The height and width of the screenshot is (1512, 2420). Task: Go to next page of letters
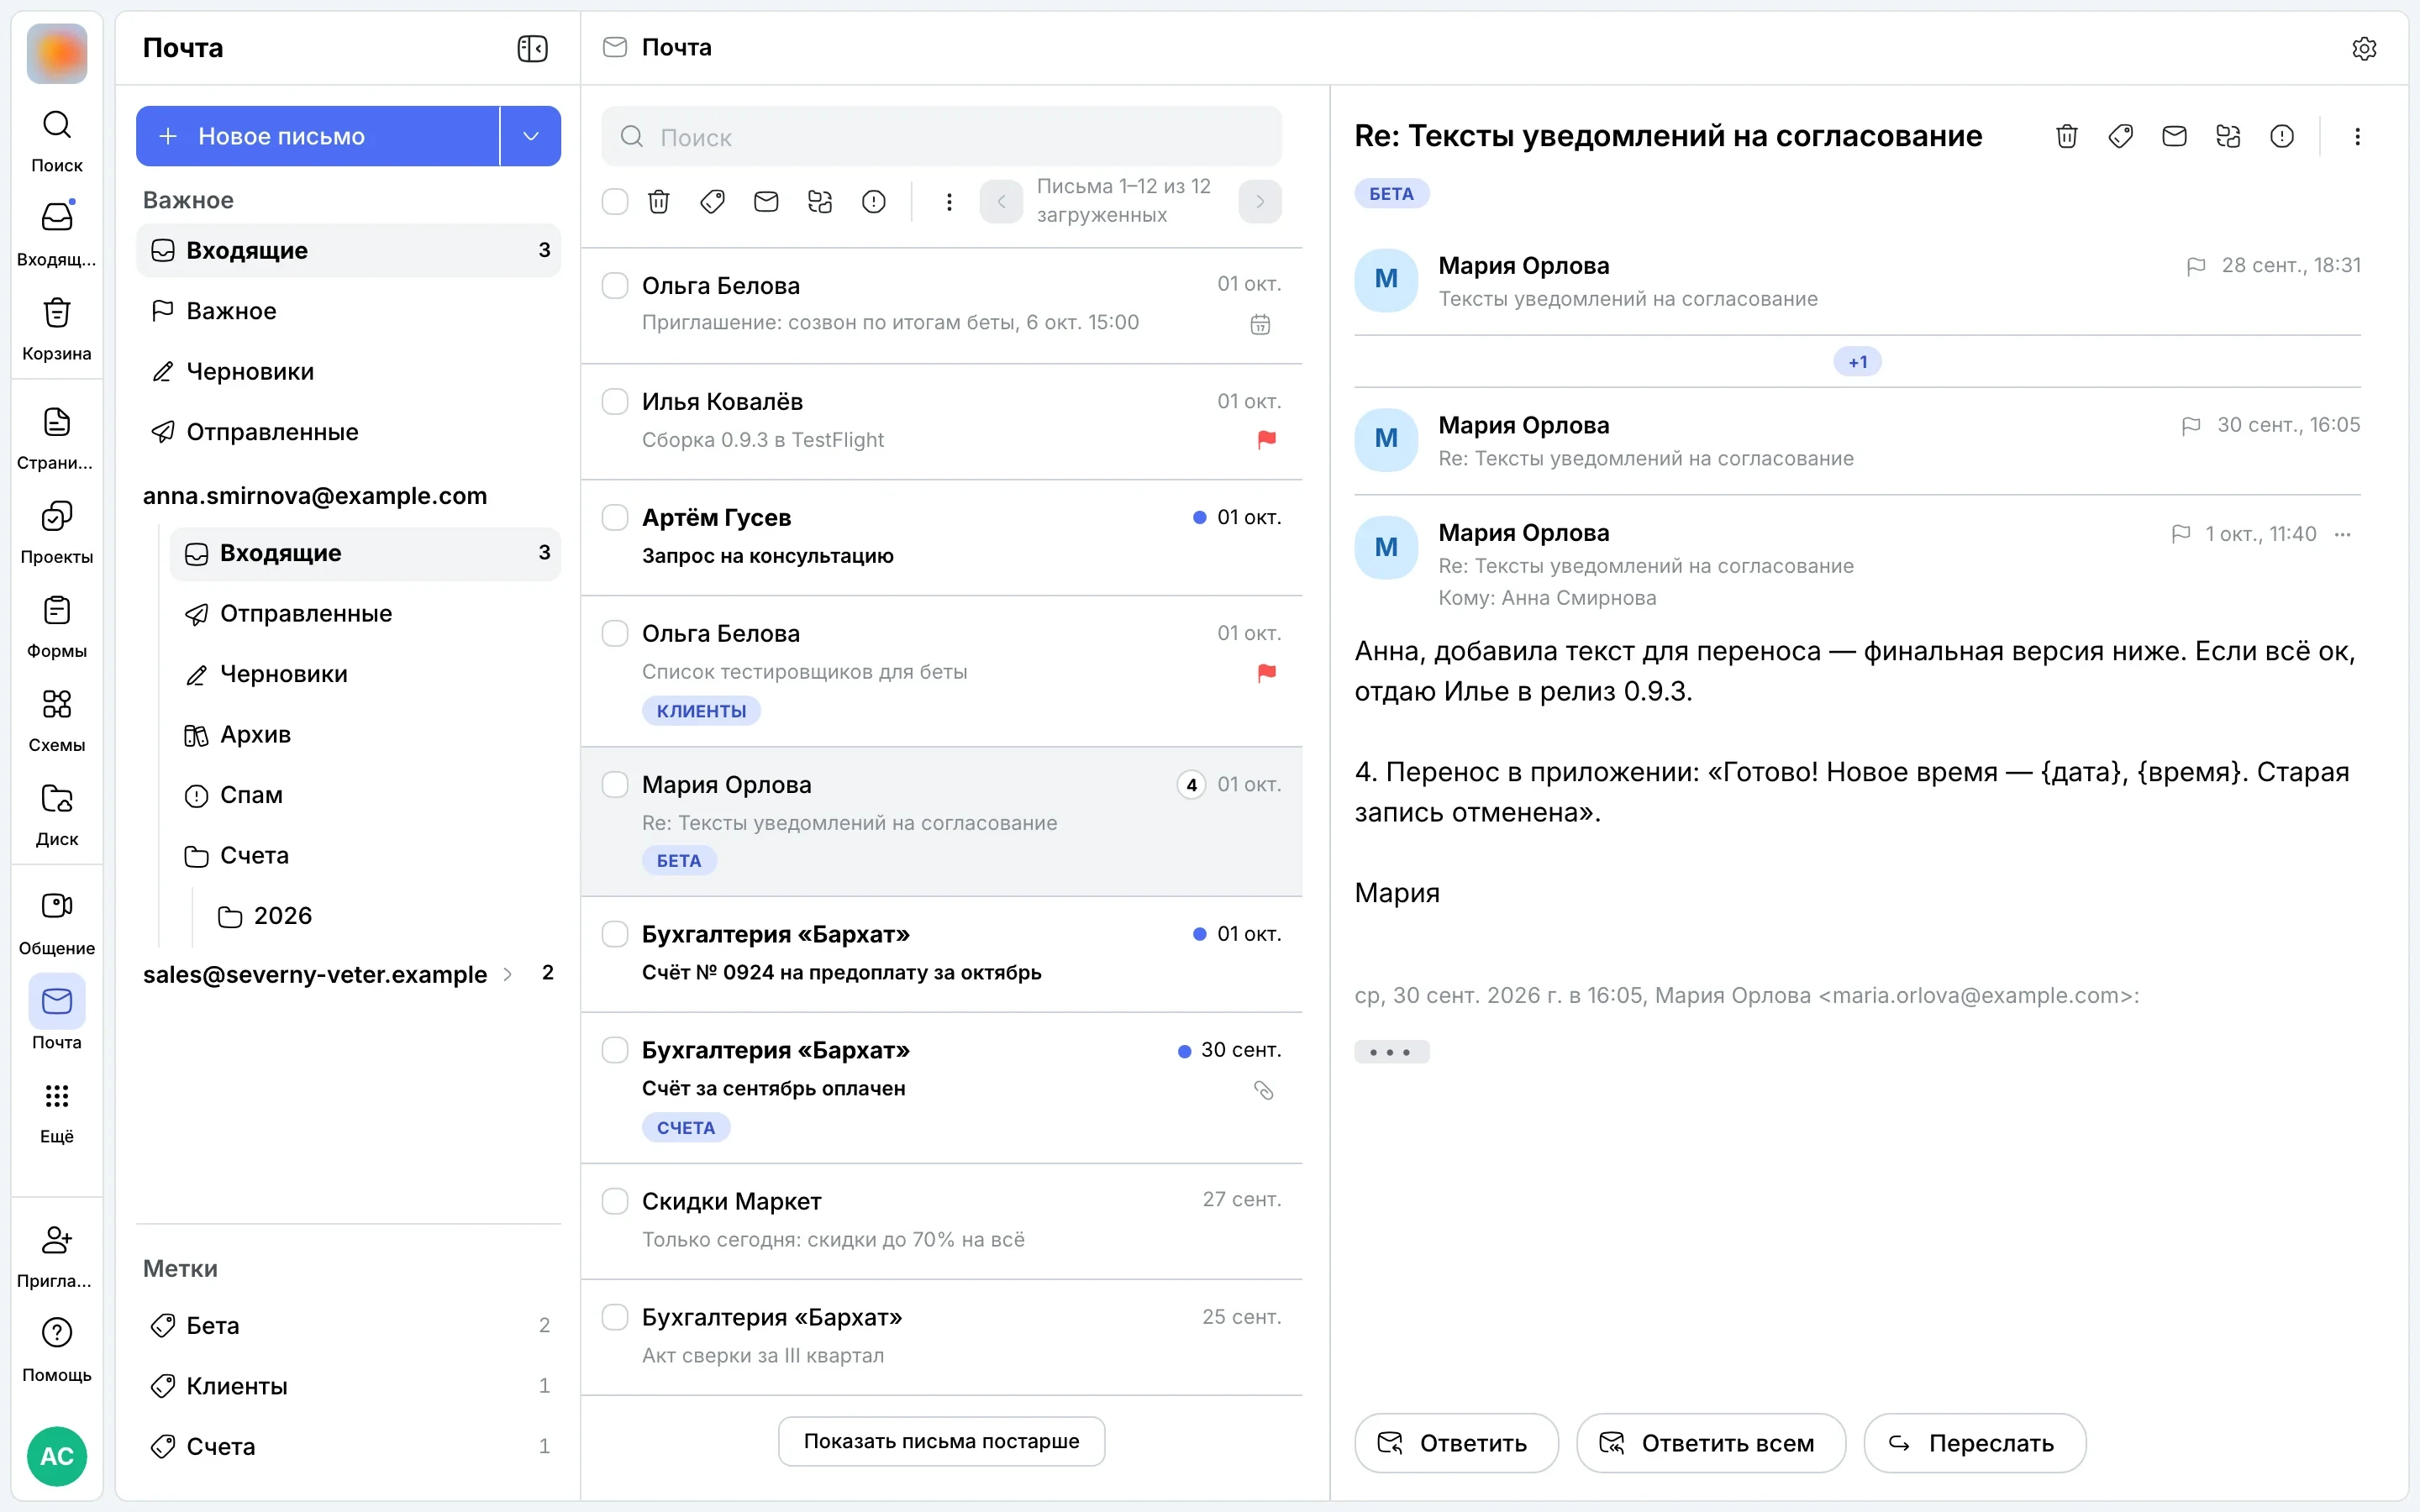(x=1260, y=202)
